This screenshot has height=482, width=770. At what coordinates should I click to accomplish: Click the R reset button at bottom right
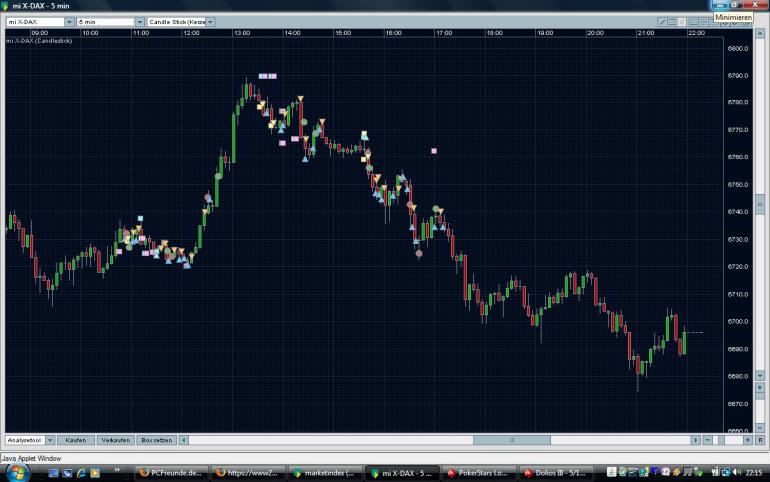pos(760,440)
